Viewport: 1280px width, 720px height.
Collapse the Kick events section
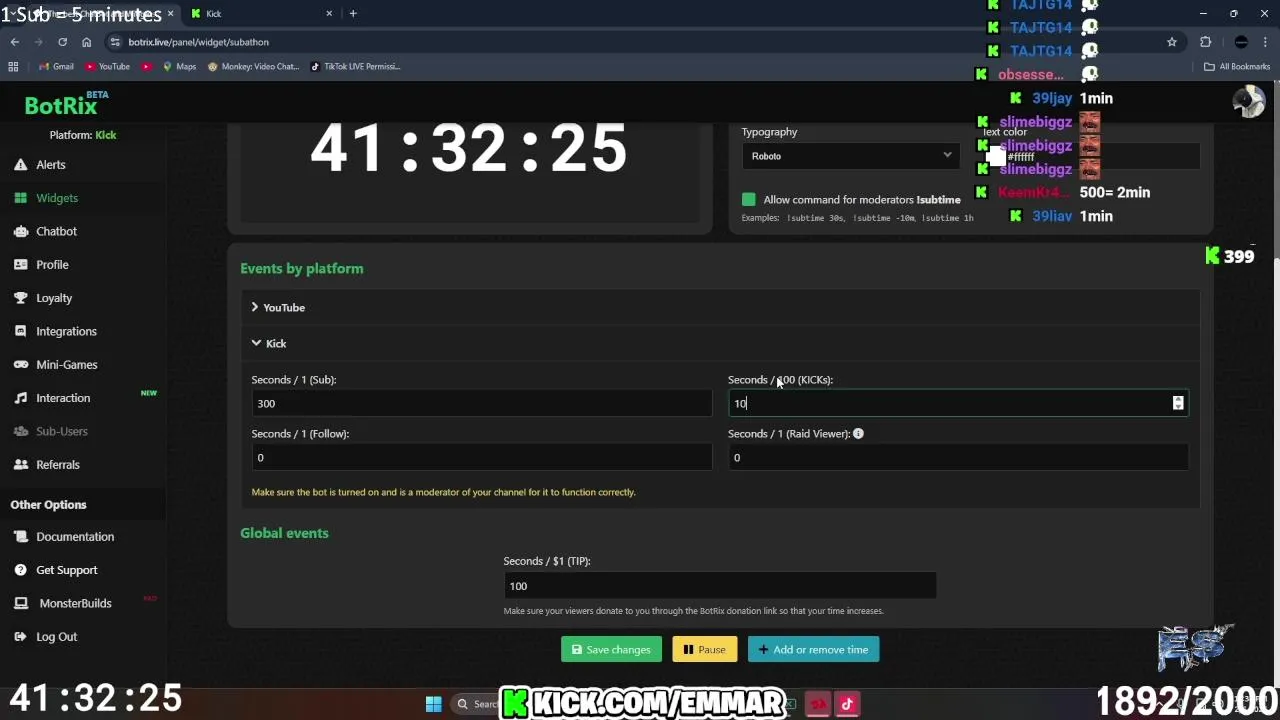click(x=720, y=343)
